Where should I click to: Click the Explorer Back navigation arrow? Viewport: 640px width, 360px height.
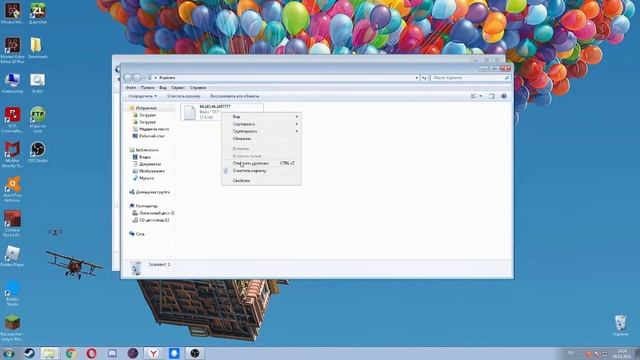[128, 78]
